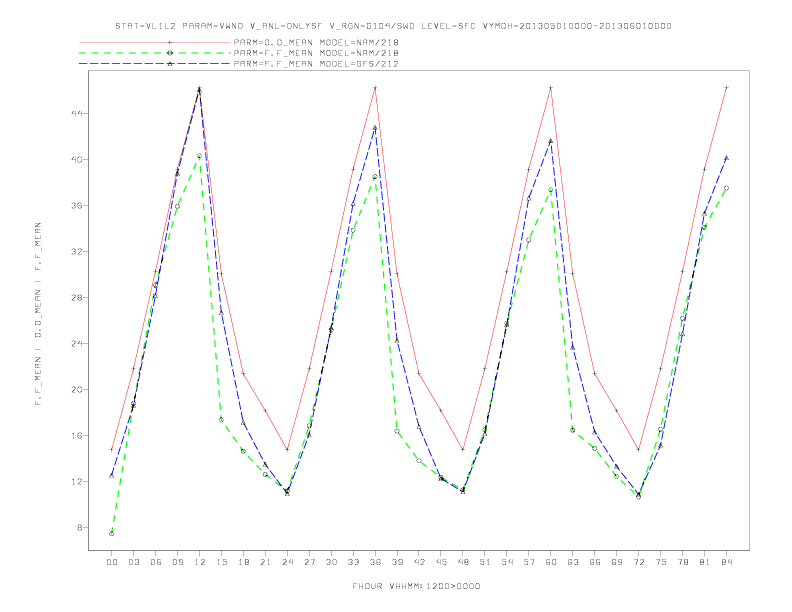The height and width of the screenshot is (612, 792).
Task: Click x-axis tick label 54
Action: [x=507, y=562]
